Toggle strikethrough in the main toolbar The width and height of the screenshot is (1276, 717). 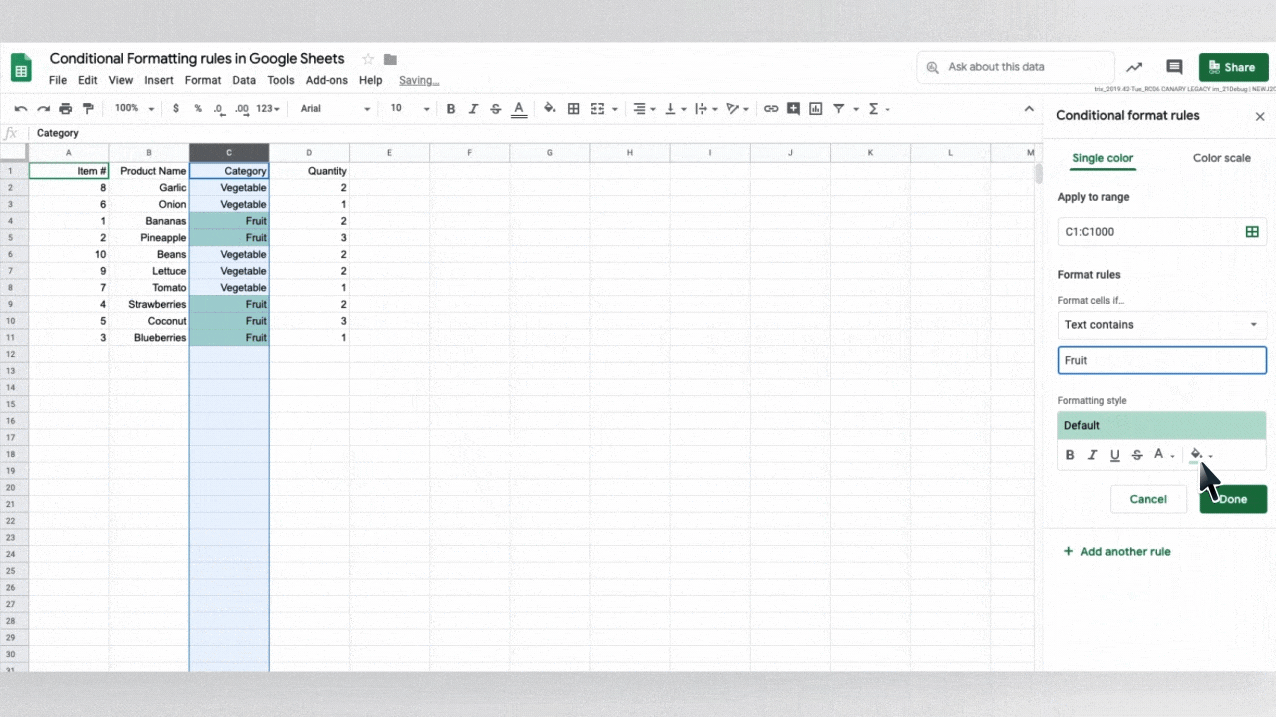(495, 109)
